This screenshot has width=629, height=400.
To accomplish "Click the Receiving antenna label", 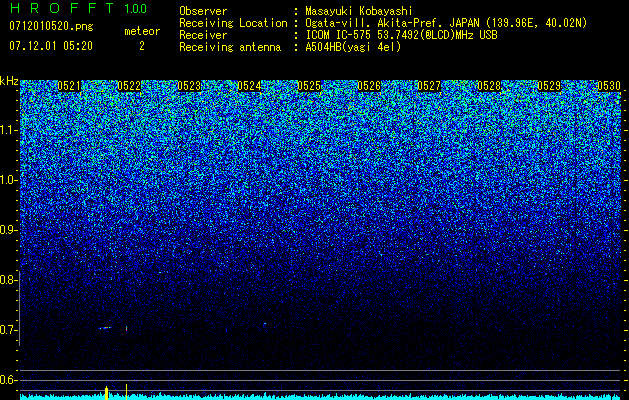I will click(230, 47).
